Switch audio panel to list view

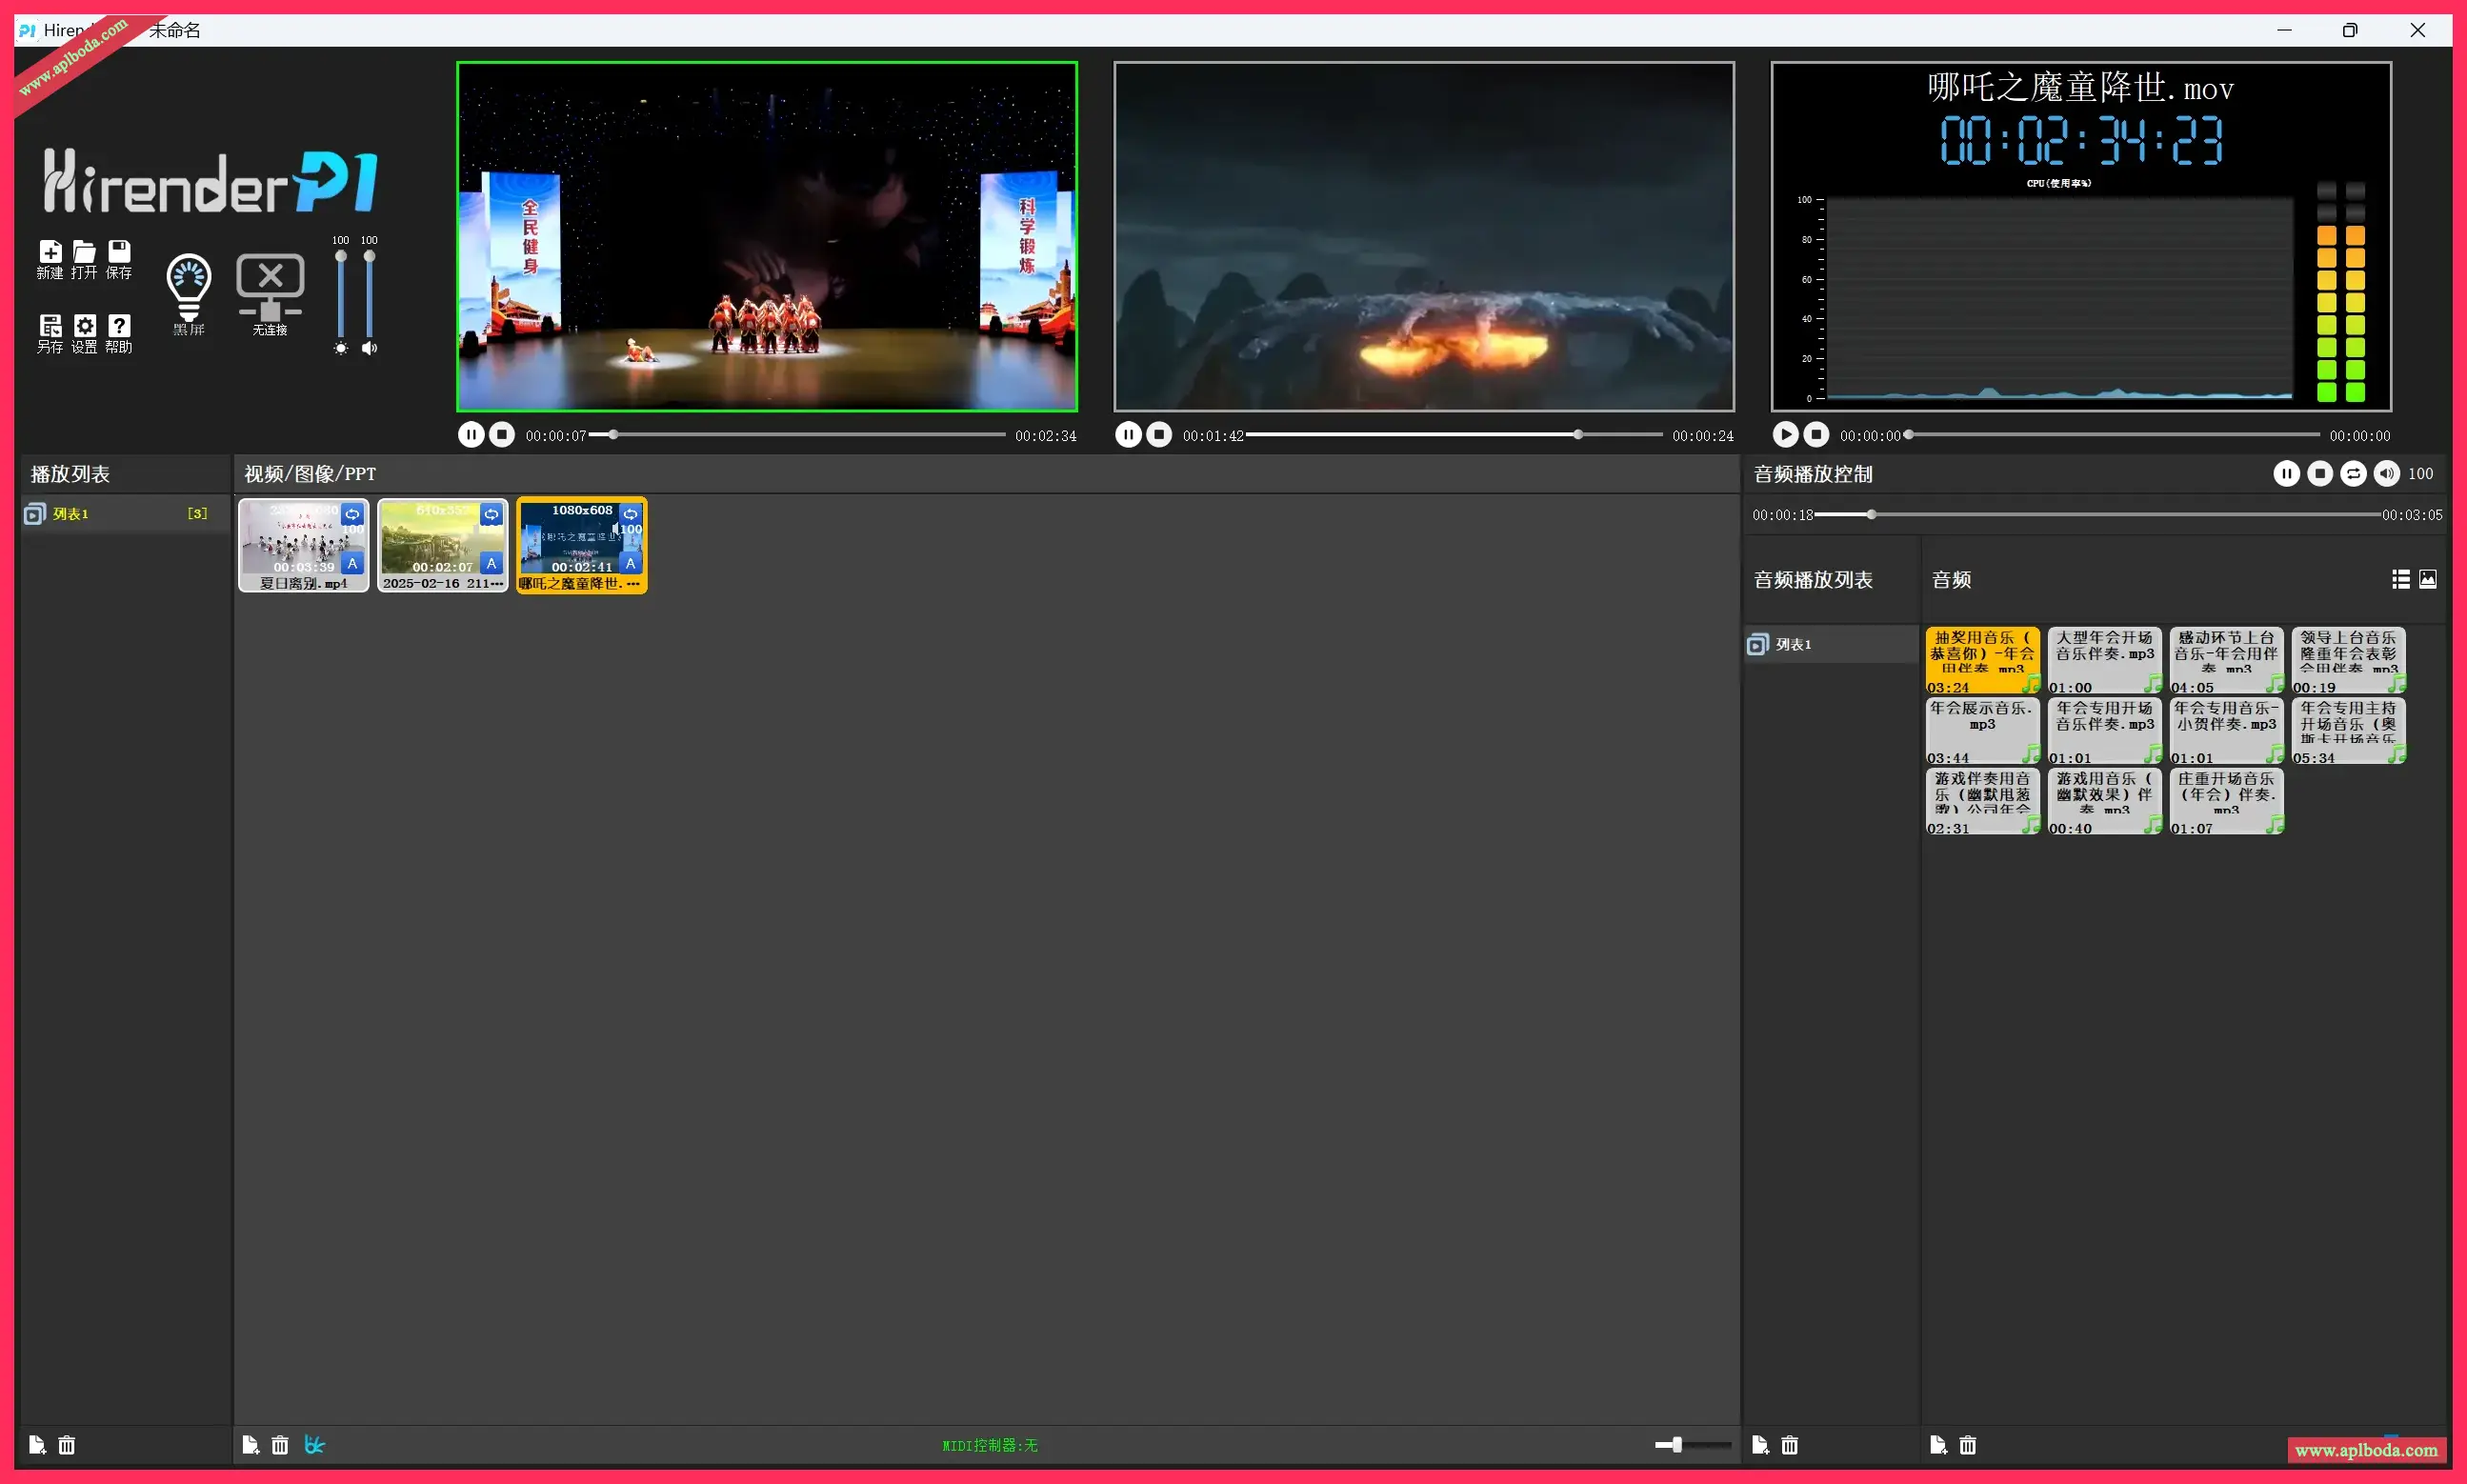[2401, 579]
